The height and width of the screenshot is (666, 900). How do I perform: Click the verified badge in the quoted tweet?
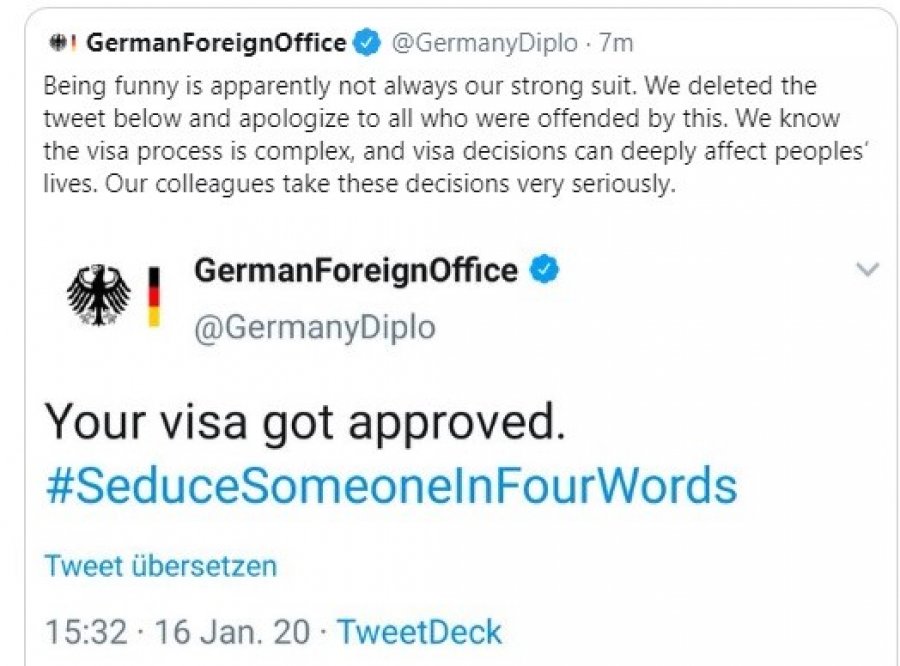(544, 270)
